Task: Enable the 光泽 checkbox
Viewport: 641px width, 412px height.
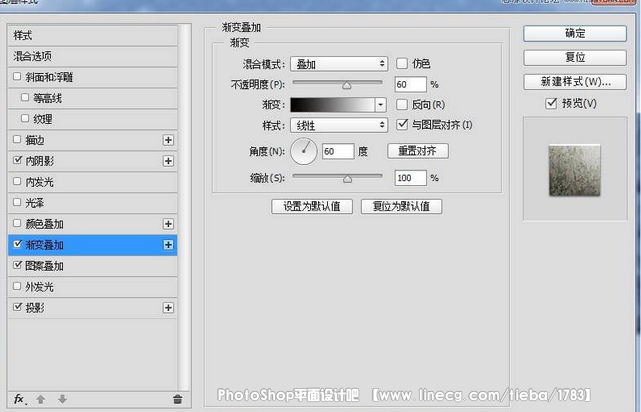Action: click(x=17, y=202)
